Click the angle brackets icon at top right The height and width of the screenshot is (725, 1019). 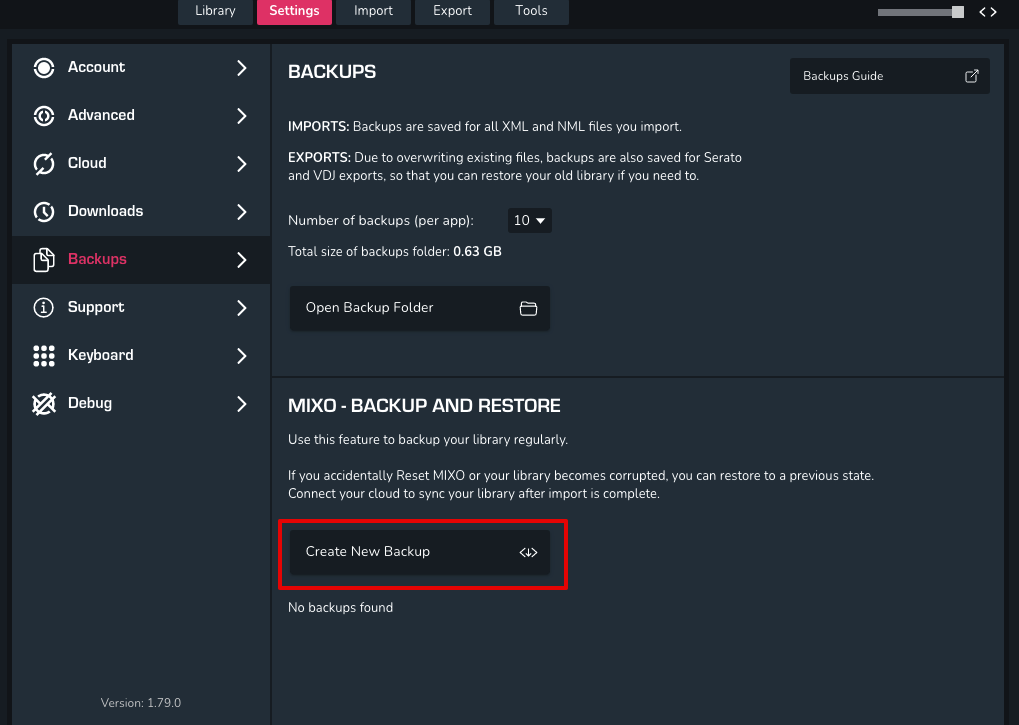tap(988, 12)
